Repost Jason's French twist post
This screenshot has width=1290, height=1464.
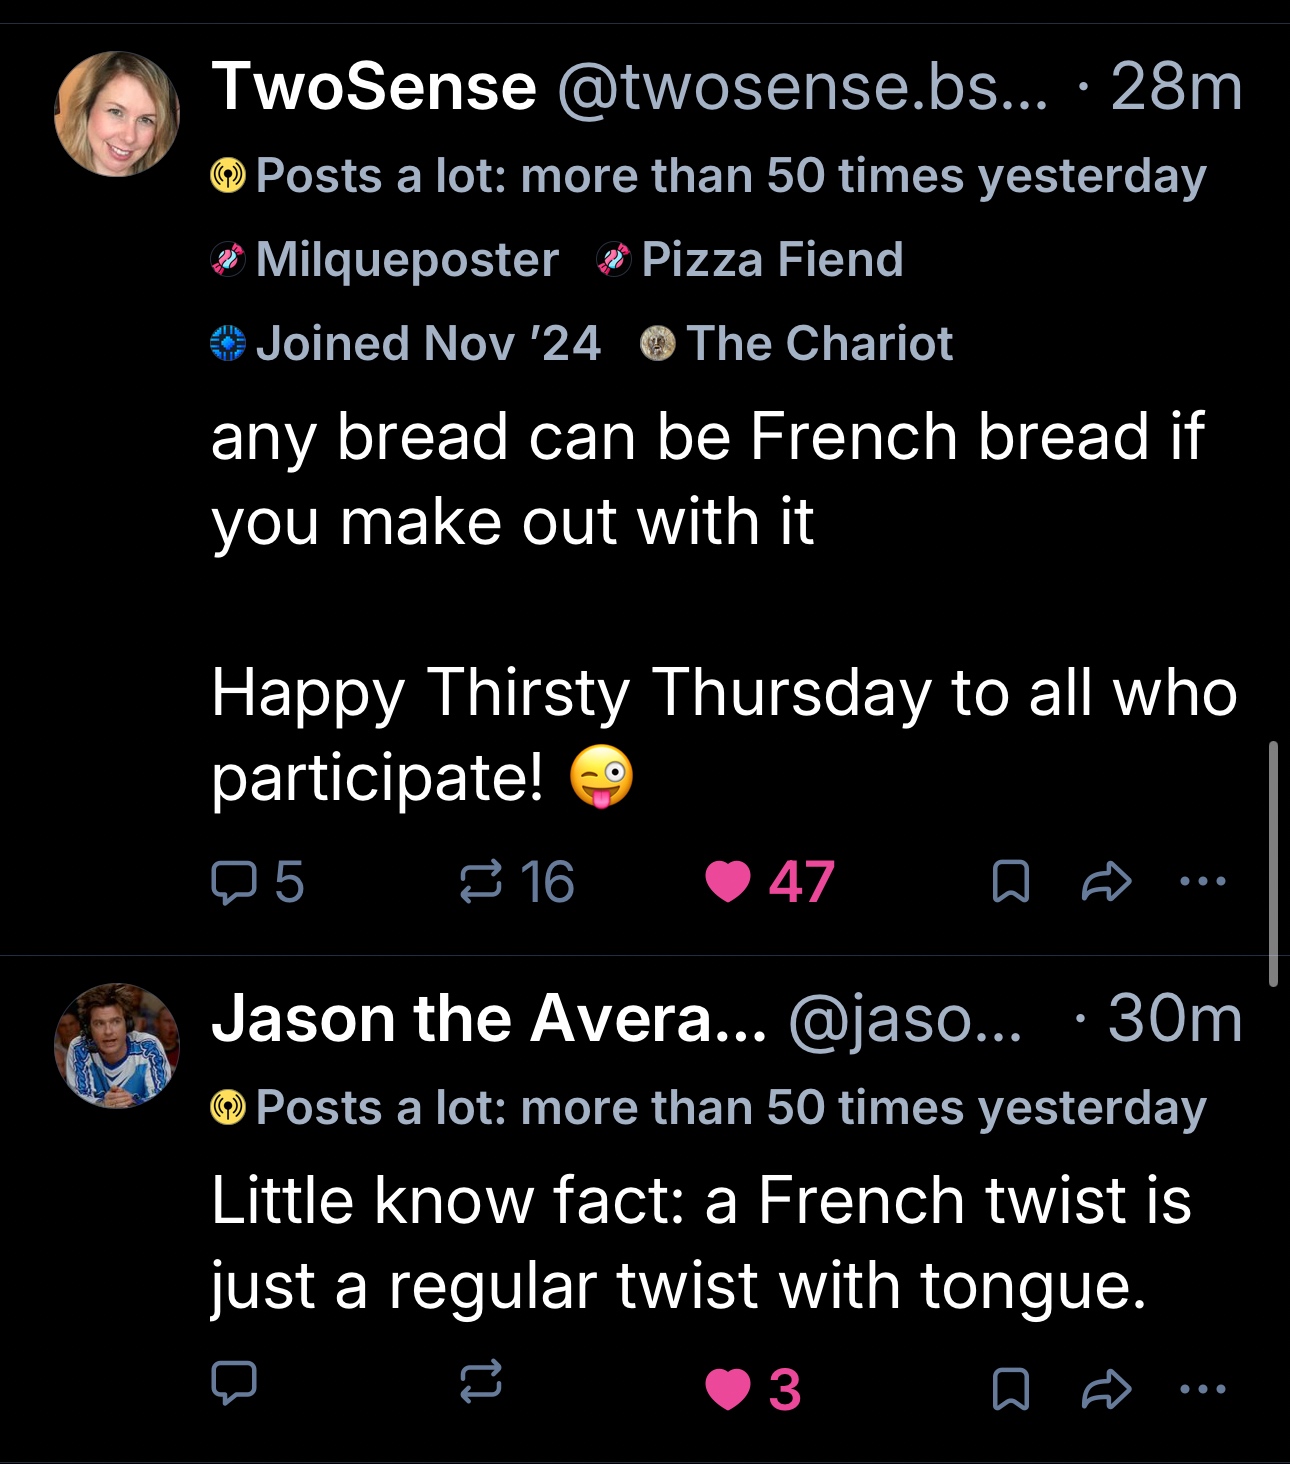[481, 1385]
